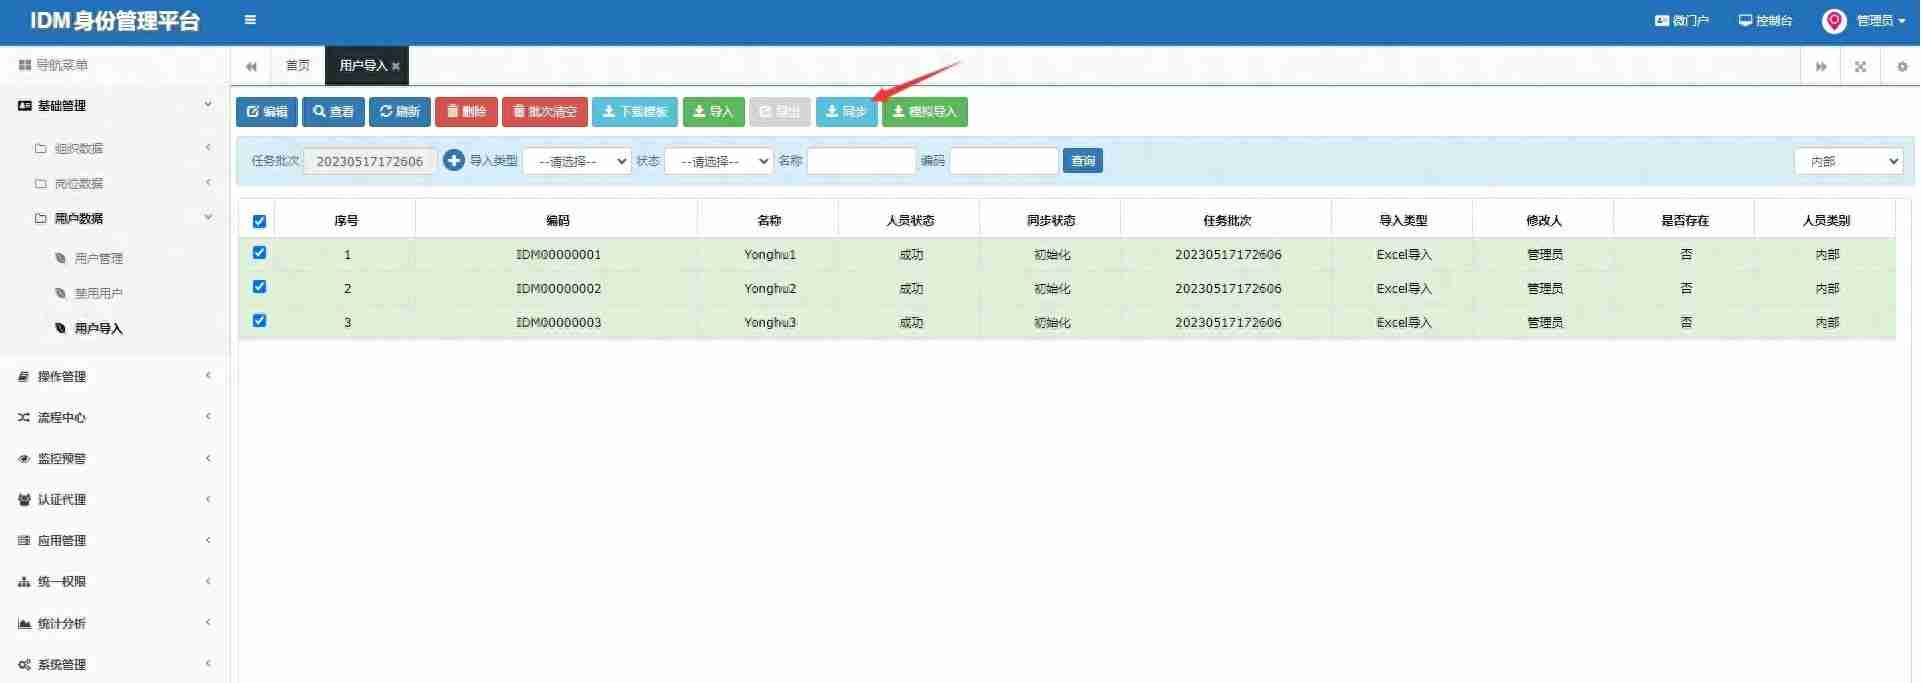Click the 查询 search button
1922x683 pixels.
click(1082, 161)
